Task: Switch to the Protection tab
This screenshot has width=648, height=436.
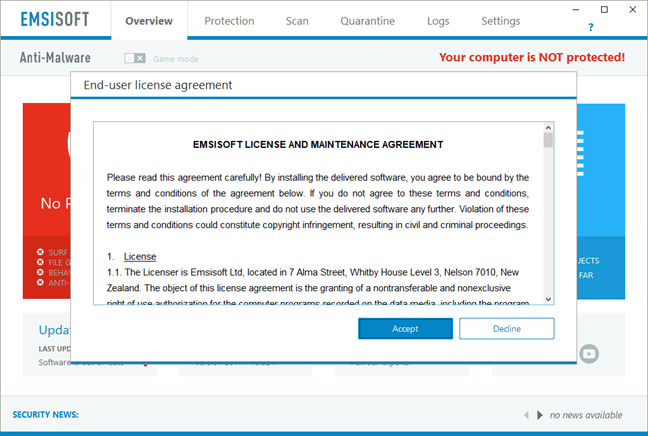Action: coord(229,21)
